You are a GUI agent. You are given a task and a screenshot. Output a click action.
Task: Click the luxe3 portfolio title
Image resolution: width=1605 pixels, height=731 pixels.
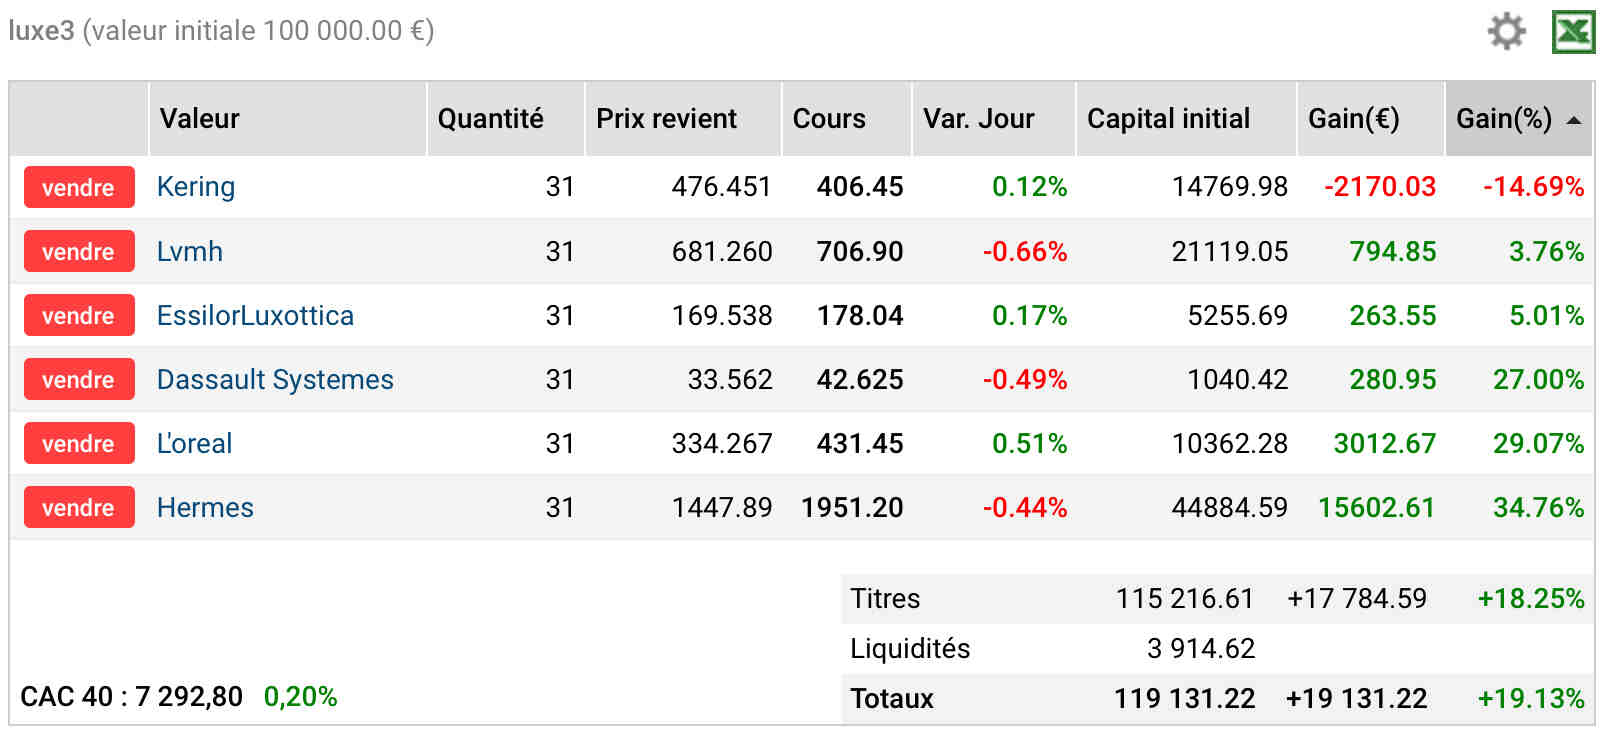[x=41, y=31]
